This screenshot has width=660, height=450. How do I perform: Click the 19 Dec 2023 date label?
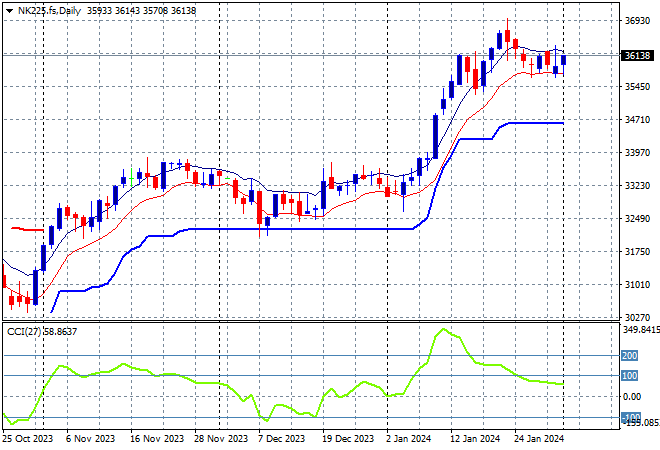coord(348,439)
